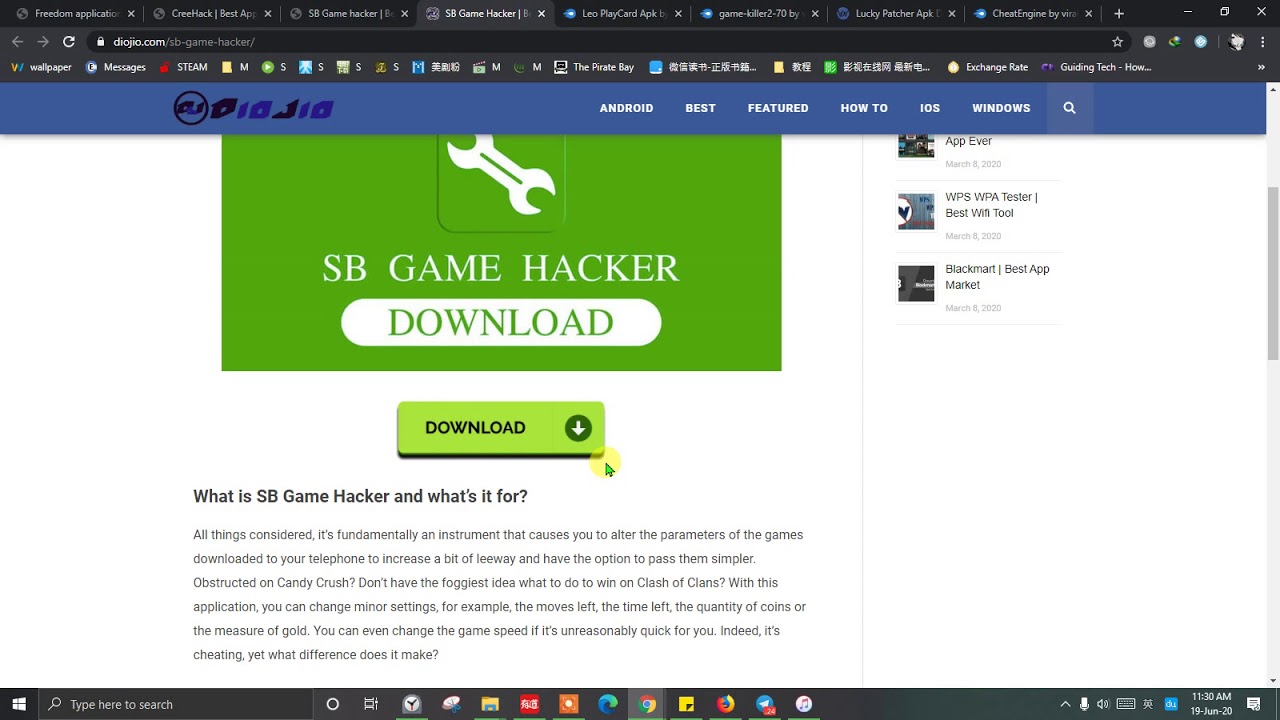Switch input language via the 英 indicator
1280x720 pixels.
1148,704
